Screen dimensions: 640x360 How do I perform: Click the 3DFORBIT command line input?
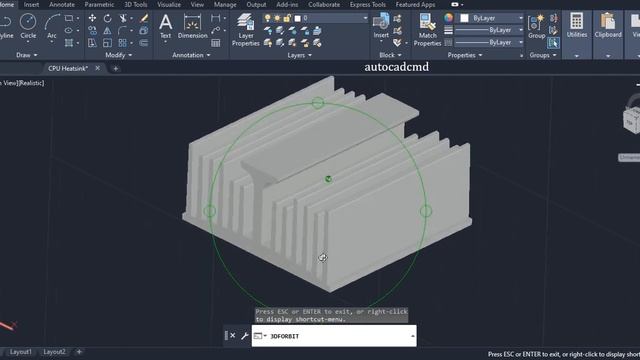point(334,336)
